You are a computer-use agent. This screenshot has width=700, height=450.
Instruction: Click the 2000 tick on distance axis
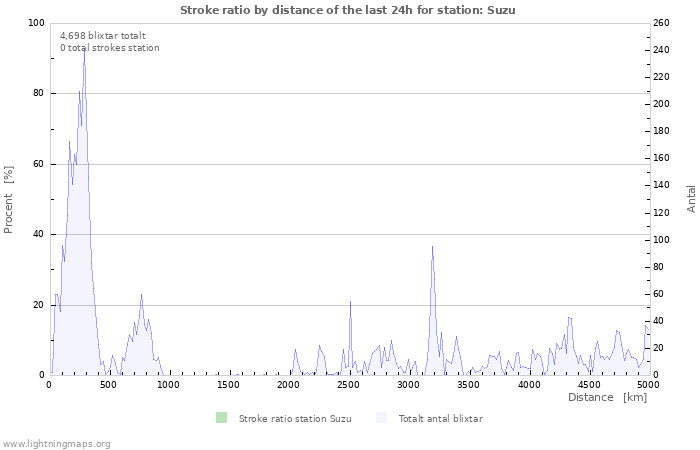[x=289, y=384]
